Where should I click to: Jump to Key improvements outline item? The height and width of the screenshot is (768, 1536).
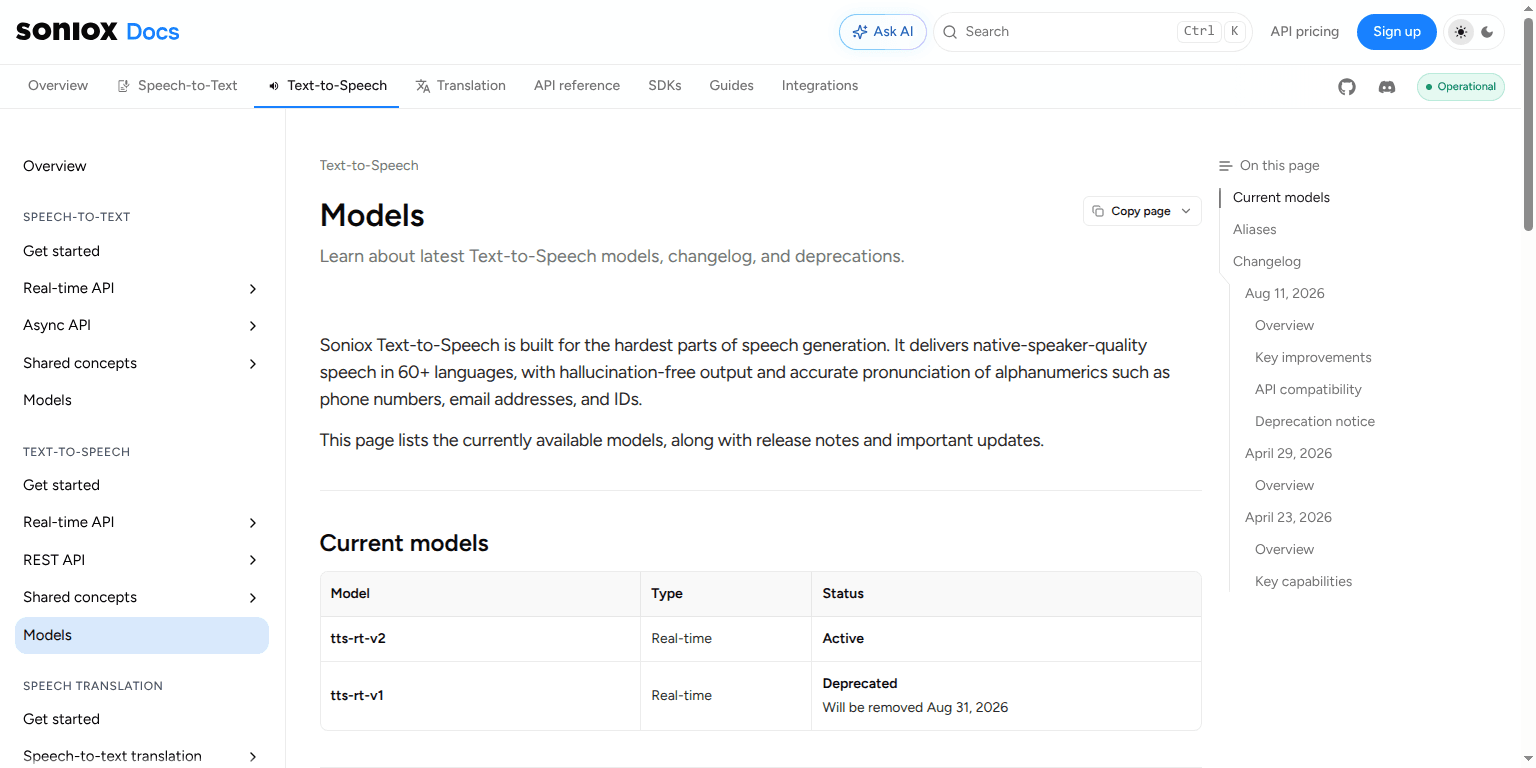pos(1313,358)
